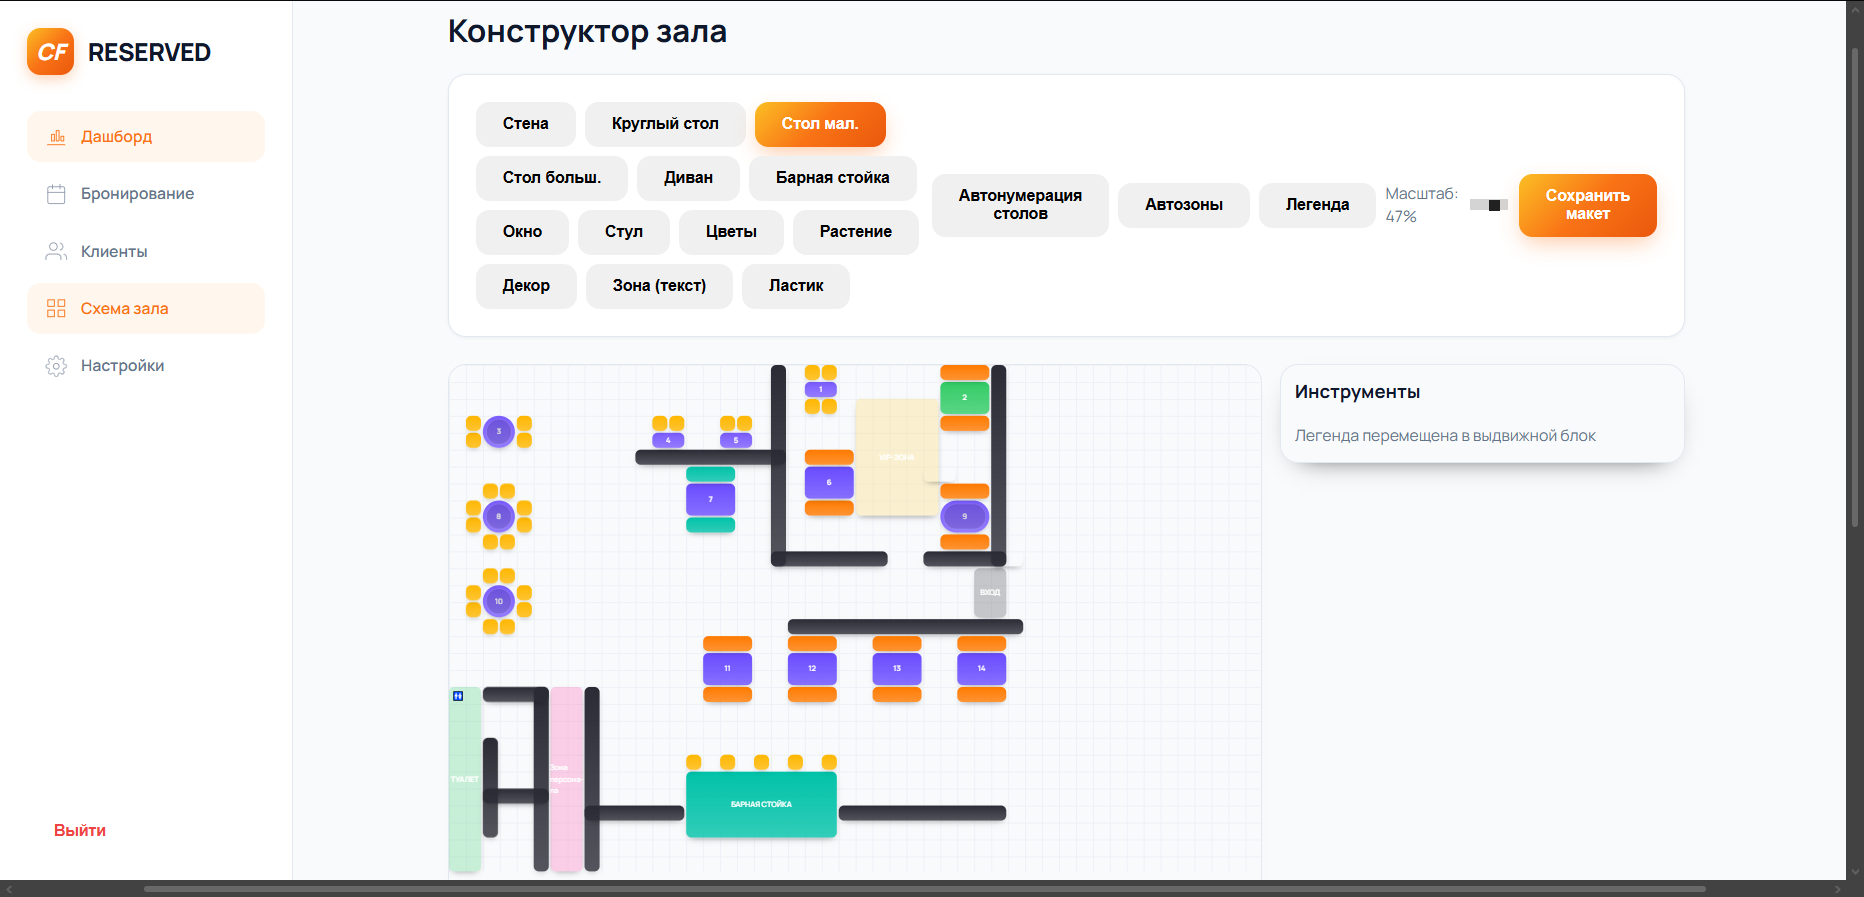The image size is (1864, 897).
Task: Choose the Круглый стол tool
Action: [665, 124]
